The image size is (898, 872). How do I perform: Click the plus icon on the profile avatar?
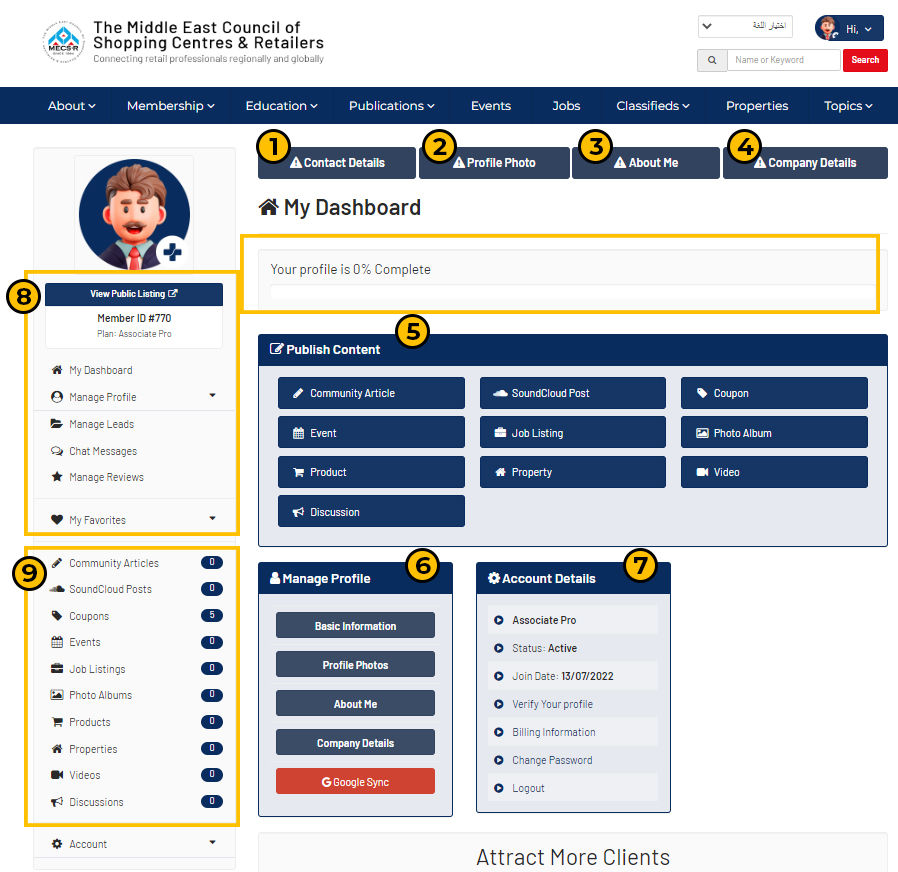(172, 251)
